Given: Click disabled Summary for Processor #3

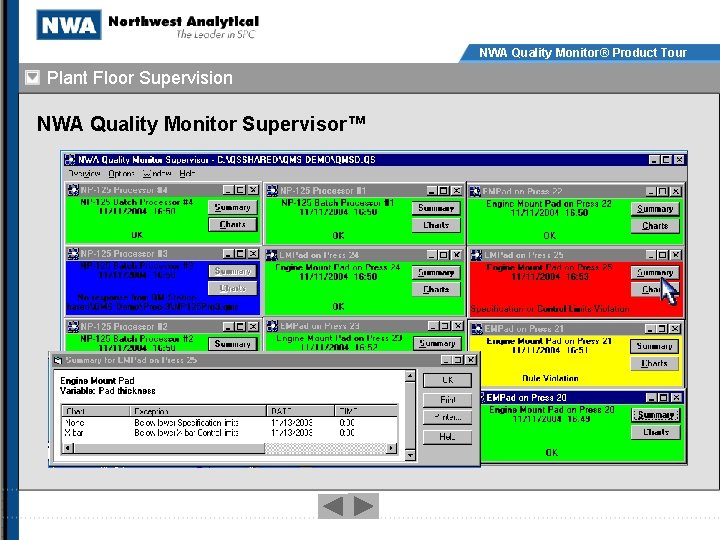Looking at the screenshot, I should (x=233, y=271).
